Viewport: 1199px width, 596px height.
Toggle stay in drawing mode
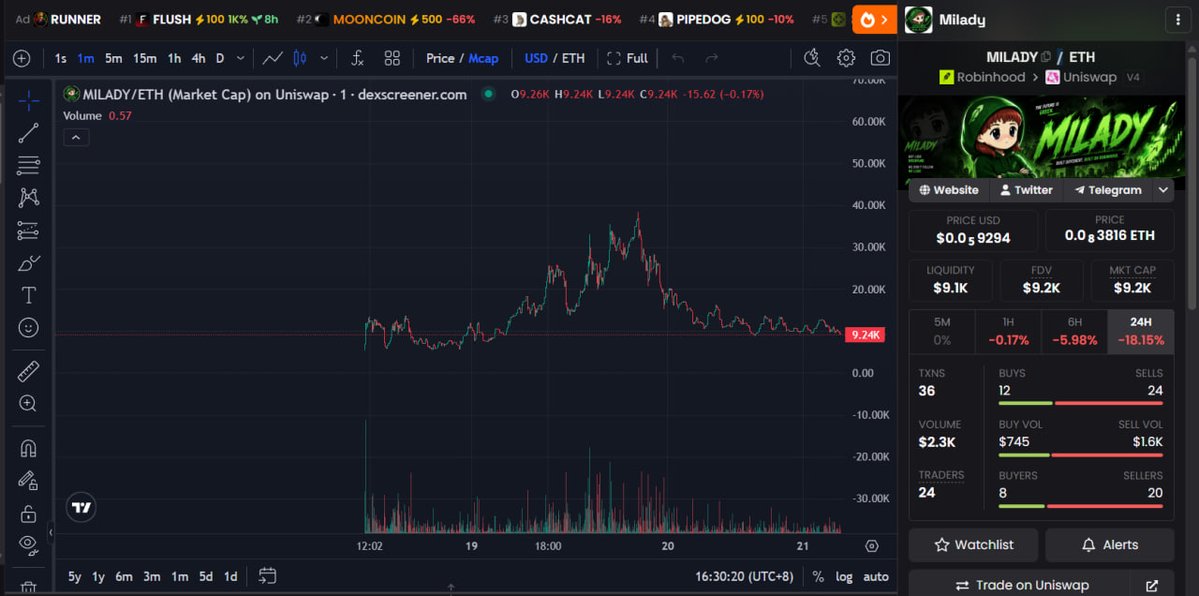tap(28, 480)
